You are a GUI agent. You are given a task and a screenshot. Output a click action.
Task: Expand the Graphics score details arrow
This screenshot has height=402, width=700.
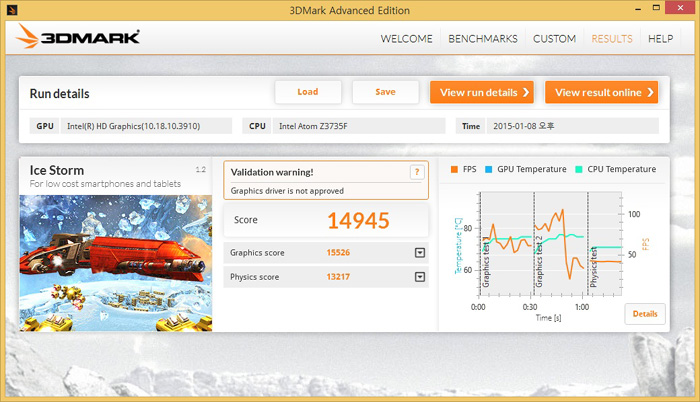pos(420,253)
